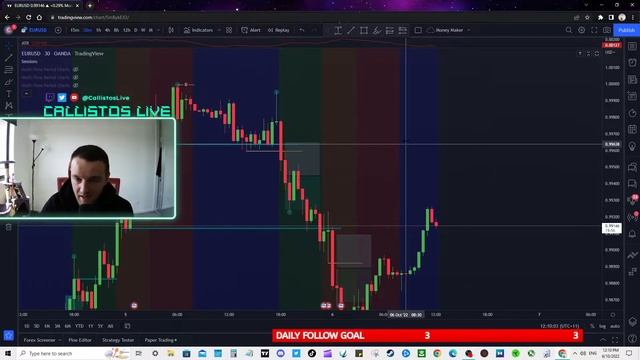Click the trash remove drawings icon

9,227
